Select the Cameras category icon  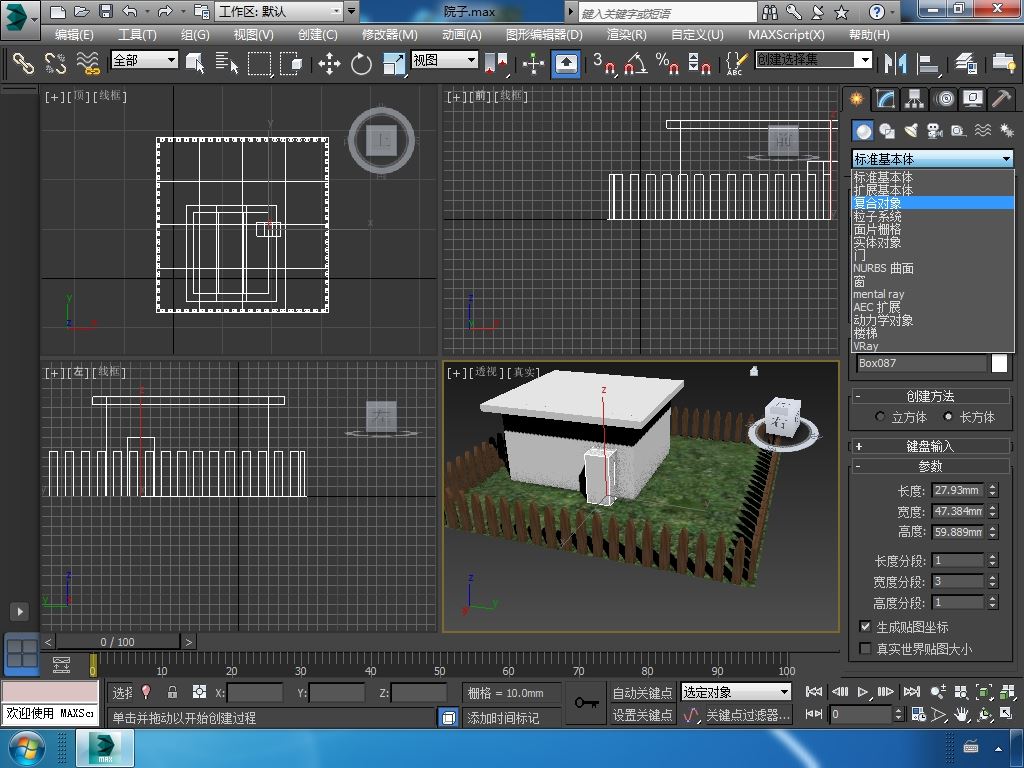point(935,131)
